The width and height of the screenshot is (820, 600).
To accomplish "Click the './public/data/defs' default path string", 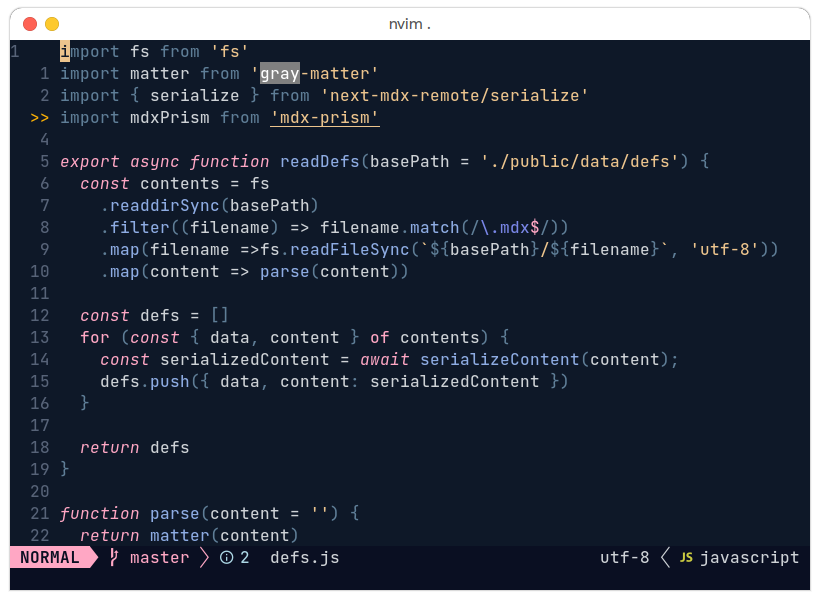I will pyautogui.click(x=579, y=162).
